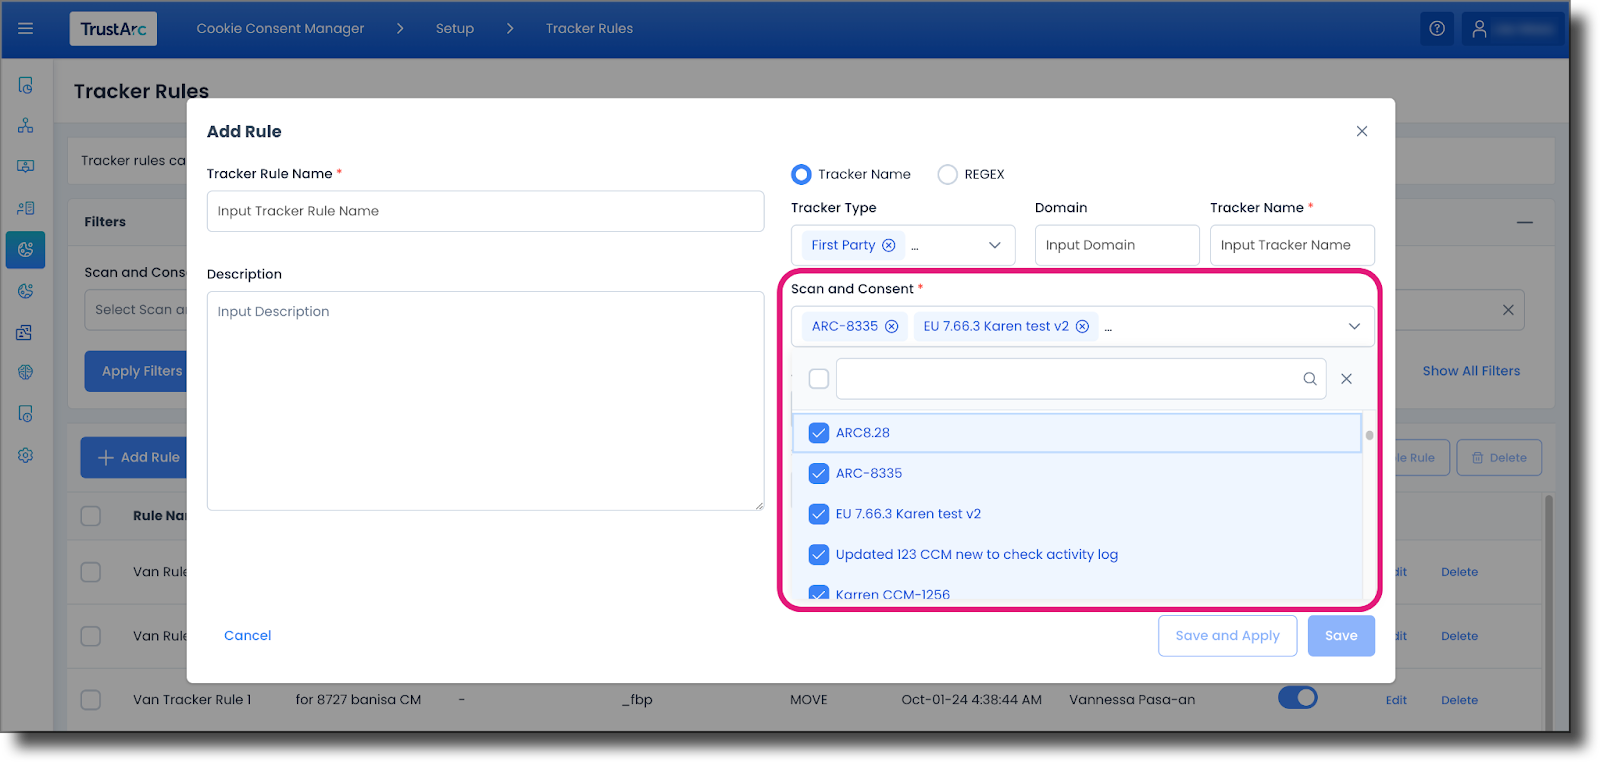The height and width of the screenshot is (762, 1600).
Task: Focus the Description text area
Action: pos(485,401)
